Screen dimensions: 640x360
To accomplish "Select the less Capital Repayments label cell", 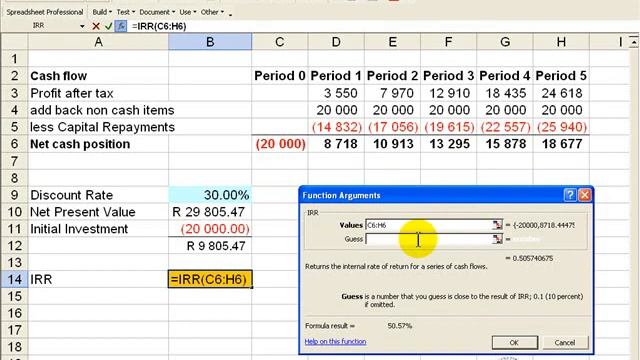I will click(98, 127).
